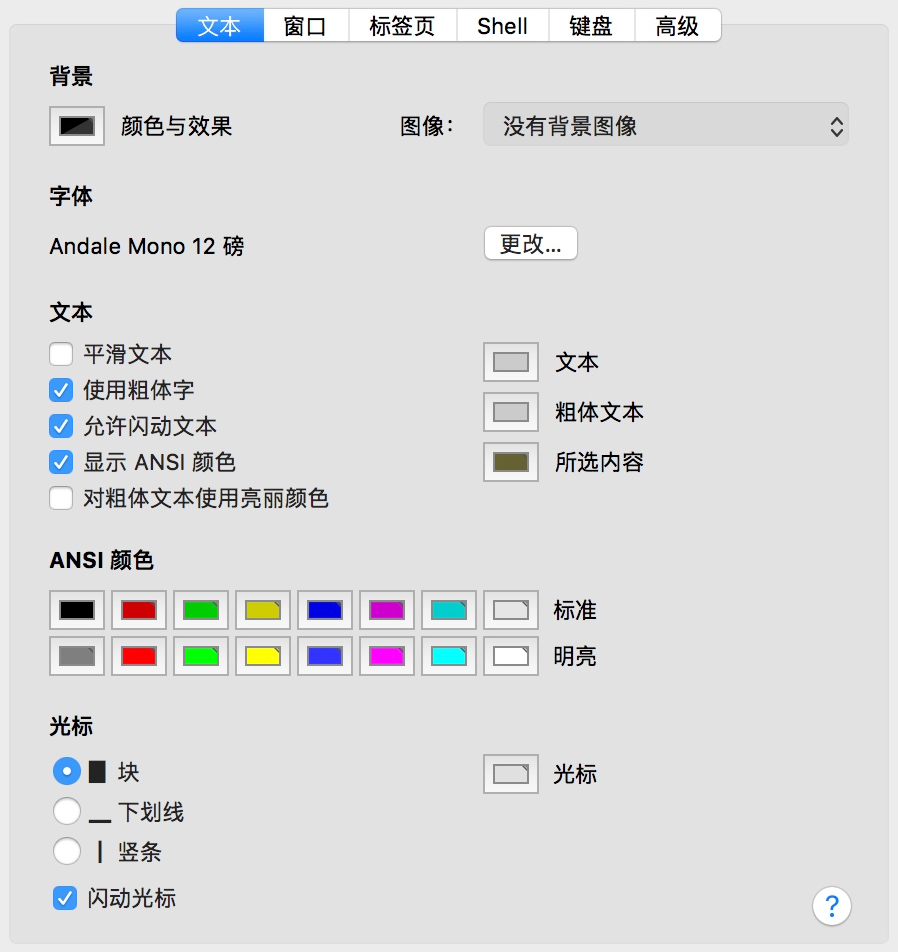
Task: Open the 粗体文本 bold text color well
Action: click(510, 412)
